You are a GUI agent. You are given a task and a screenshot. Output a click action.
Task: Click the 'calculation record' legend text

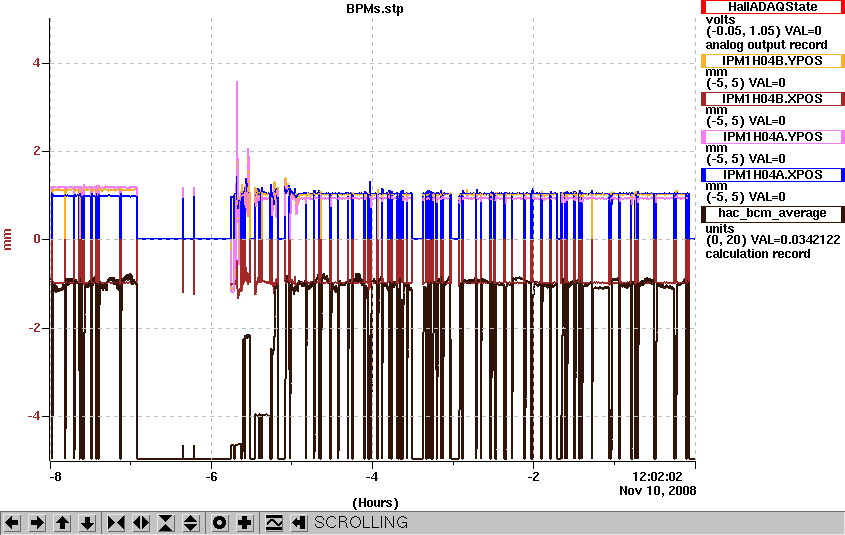(758, 254)
